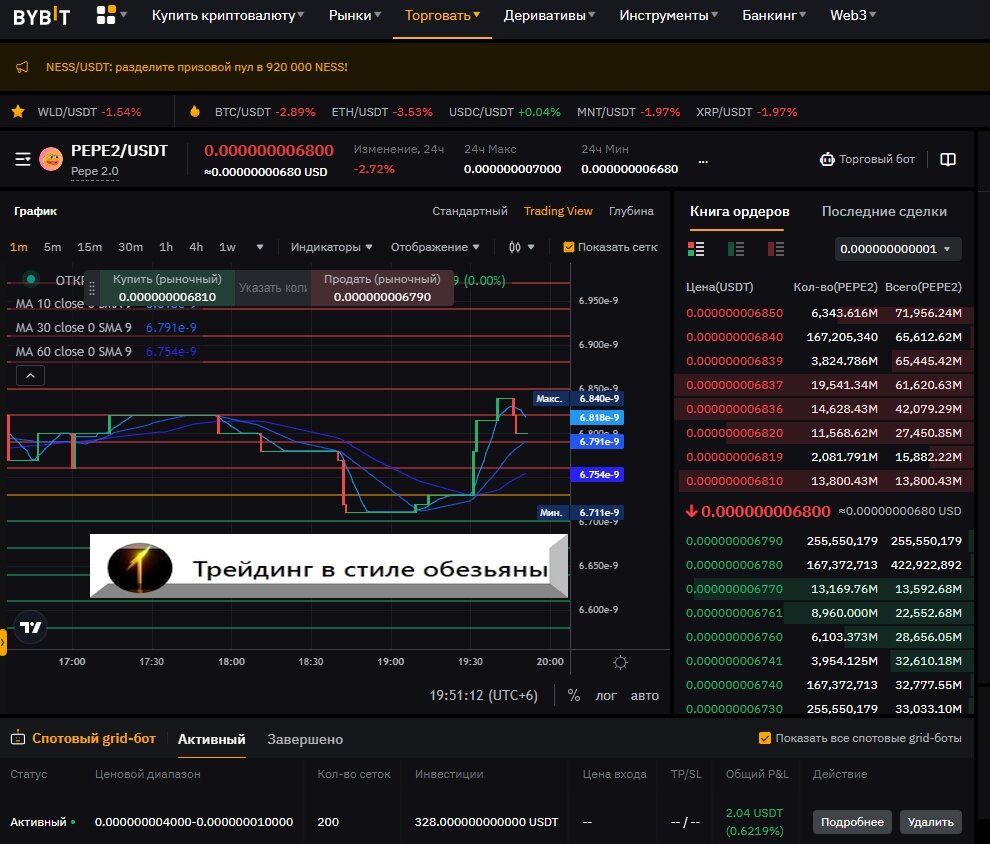Show sell-only order book view icon
The height and width of the screenshot is (844, 990).
click(x=775, y=249)
